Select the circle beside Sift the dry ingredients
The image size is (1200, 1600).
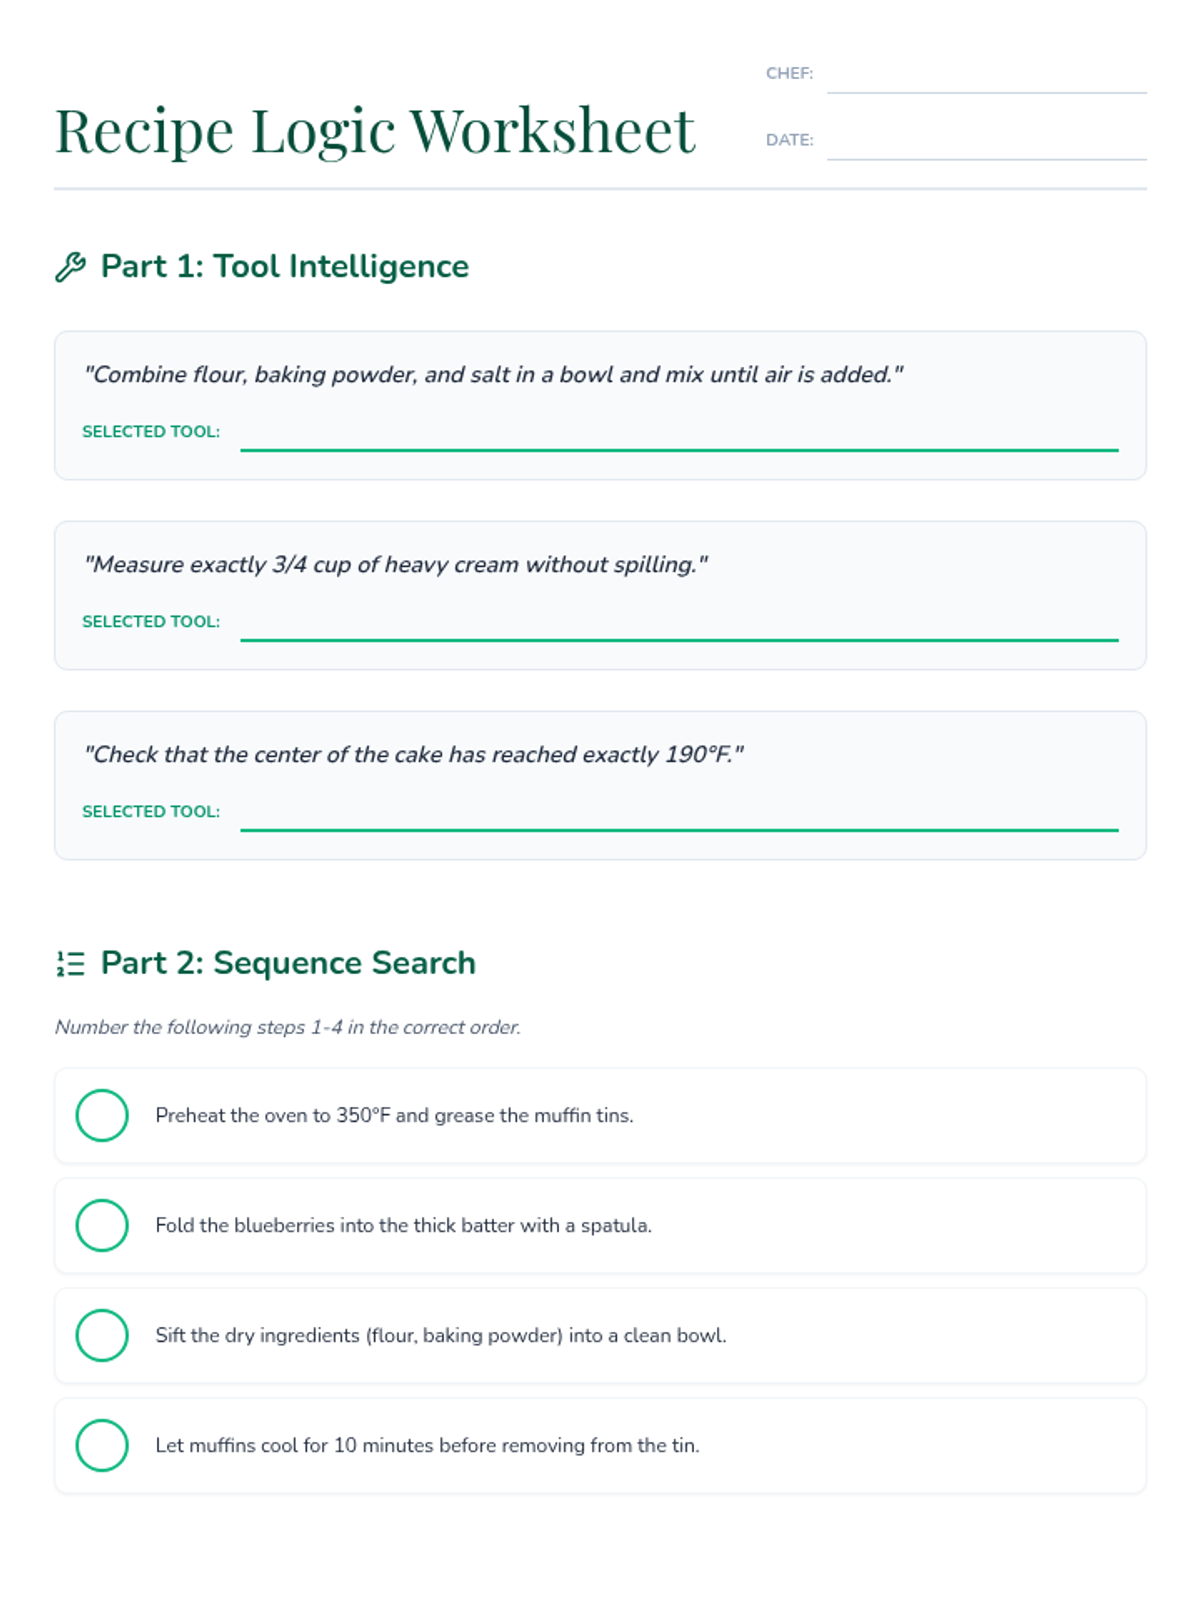pos(102,1335)
